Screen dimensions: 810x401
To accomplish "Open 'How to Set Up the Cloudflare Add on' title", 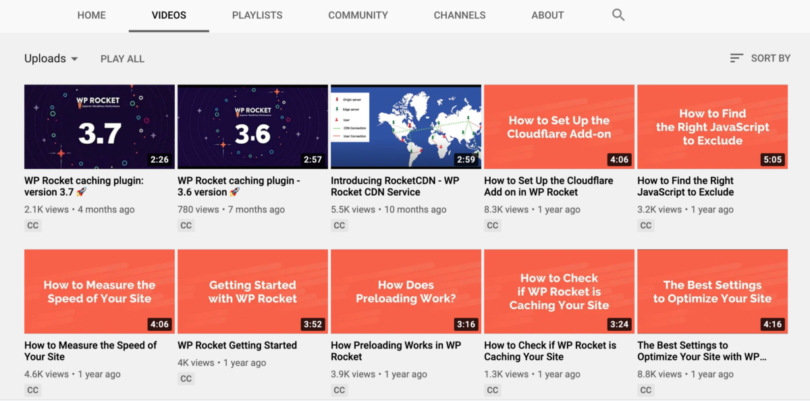I will coord(549,187).
